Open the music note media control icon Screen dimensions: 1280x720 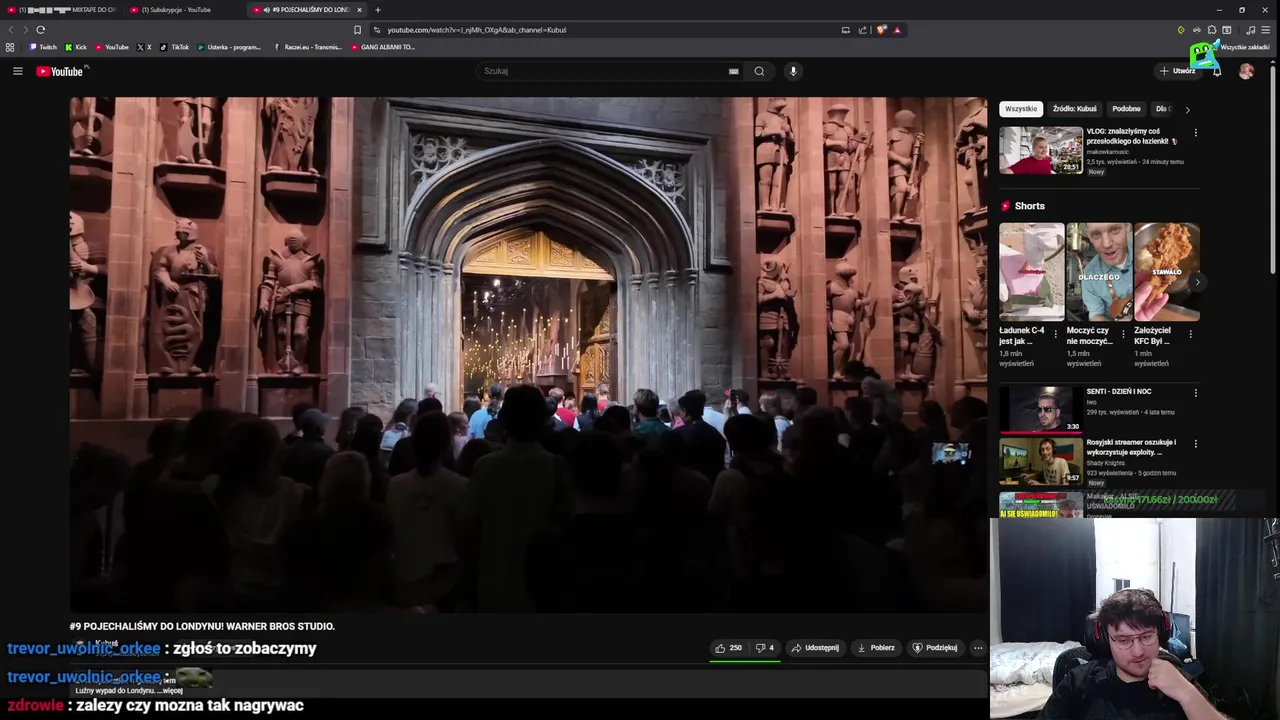point(1250,30)
